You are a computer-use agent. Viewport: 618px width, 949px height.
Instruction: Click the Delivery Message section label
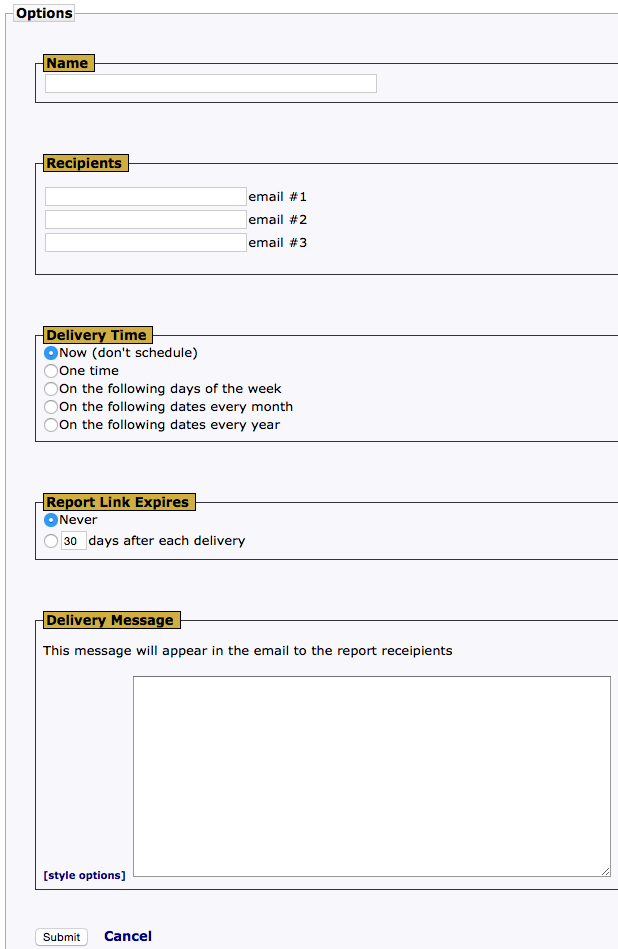pyautogui.click(x=110, y=620)
